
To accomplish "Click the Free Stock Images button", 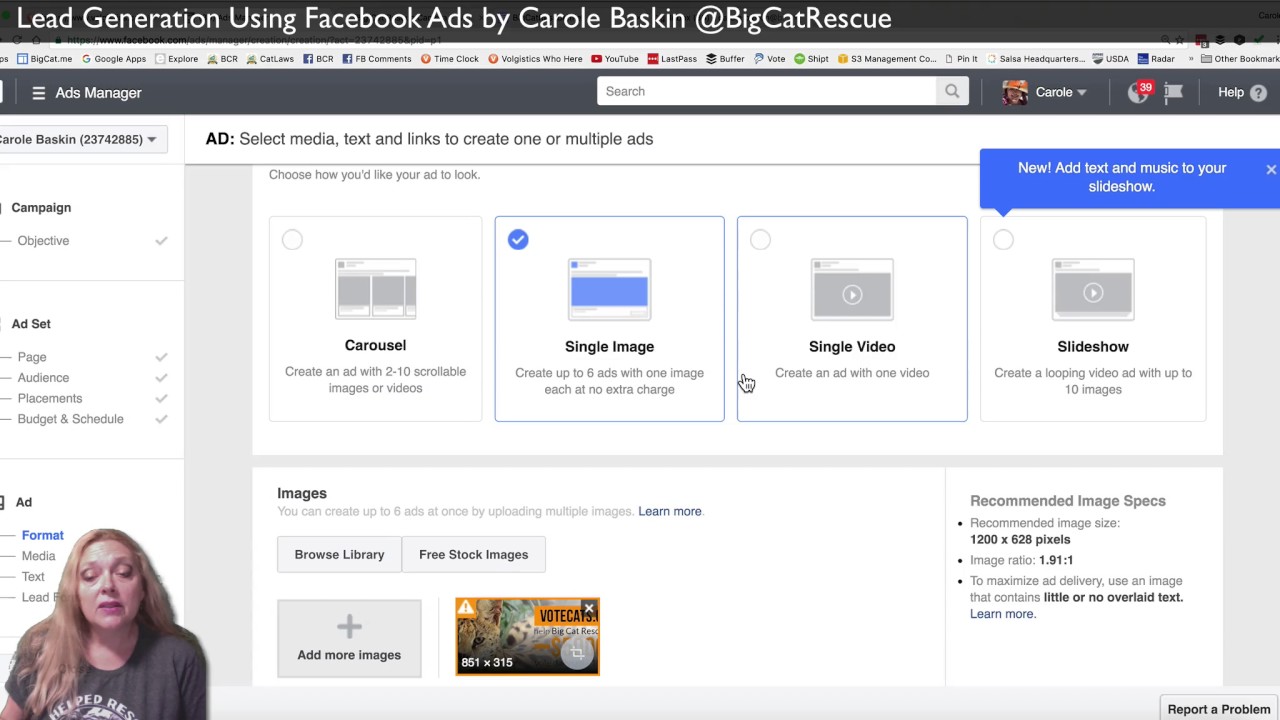I will tap(473, 554).
